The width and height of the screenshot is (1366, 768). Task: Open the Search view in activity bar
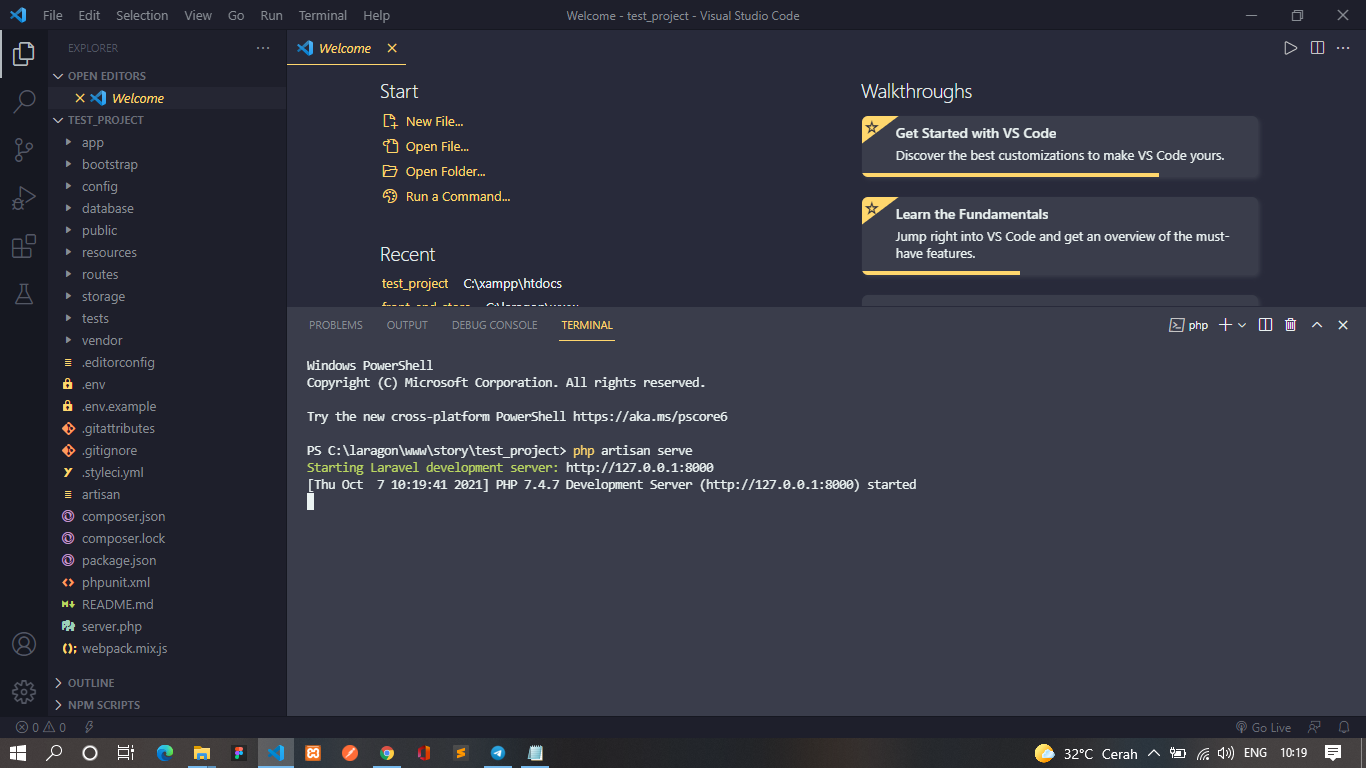coord(24,101)
